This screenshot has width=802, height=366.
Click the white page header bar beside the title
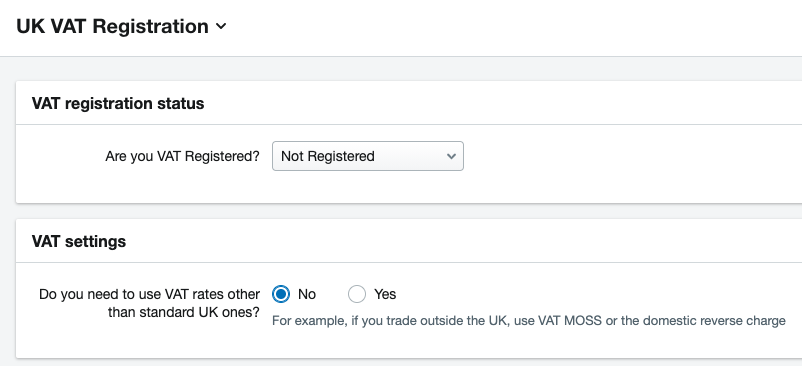pyautogui.click(x=511, y=28)
